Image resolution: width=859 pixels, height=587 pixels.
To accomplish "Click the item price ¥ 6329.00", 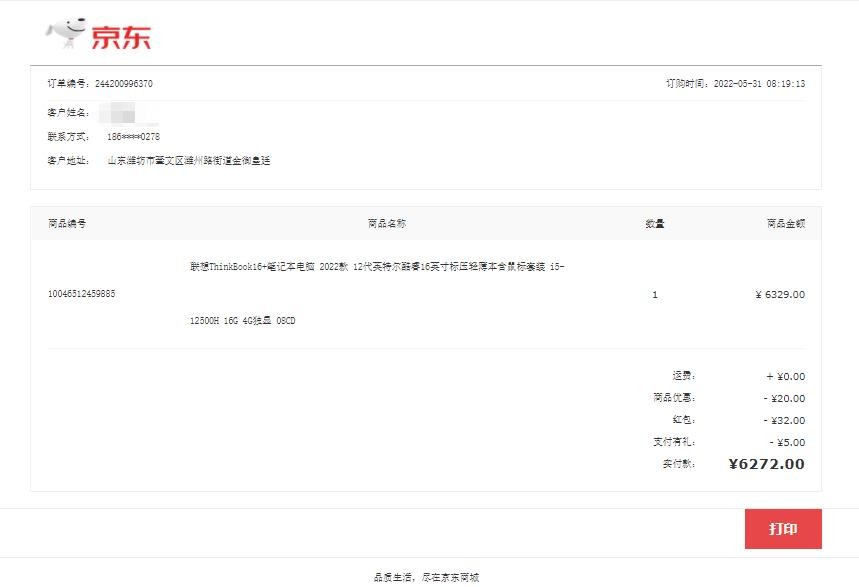I will pos(780,294).
